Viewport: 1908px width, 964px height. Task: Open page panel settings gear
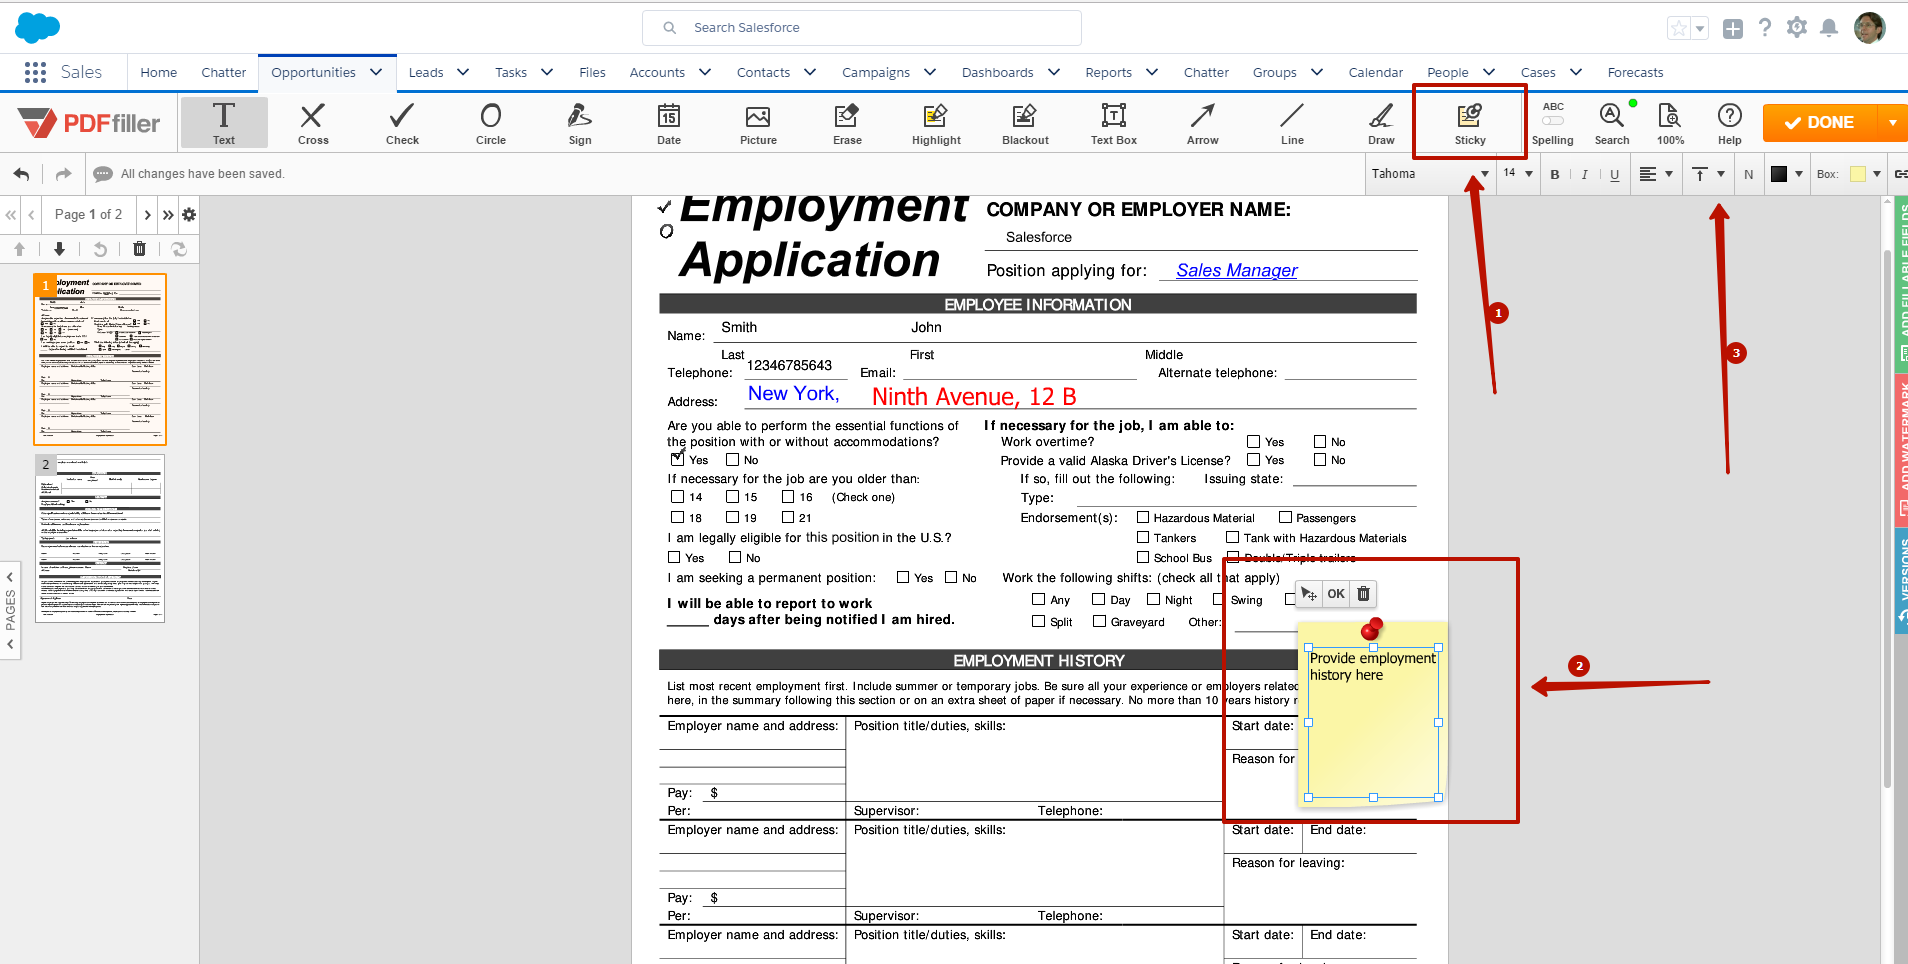(189, 214)
